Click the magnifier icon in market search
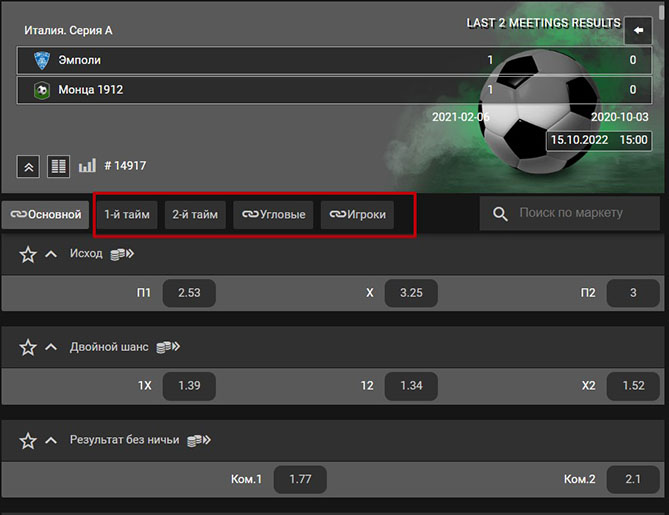The height and width of the screenshot is (515, 669). (500, 214)
